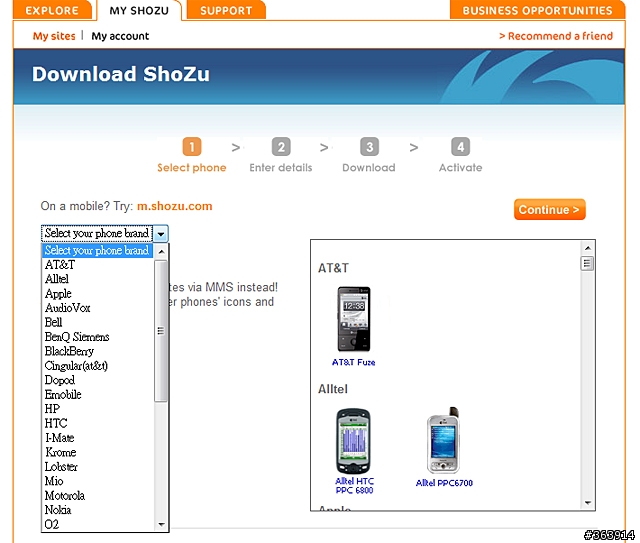Click the Download step label
The height and width of the screenshot is (543, 640).
[369, 167]
